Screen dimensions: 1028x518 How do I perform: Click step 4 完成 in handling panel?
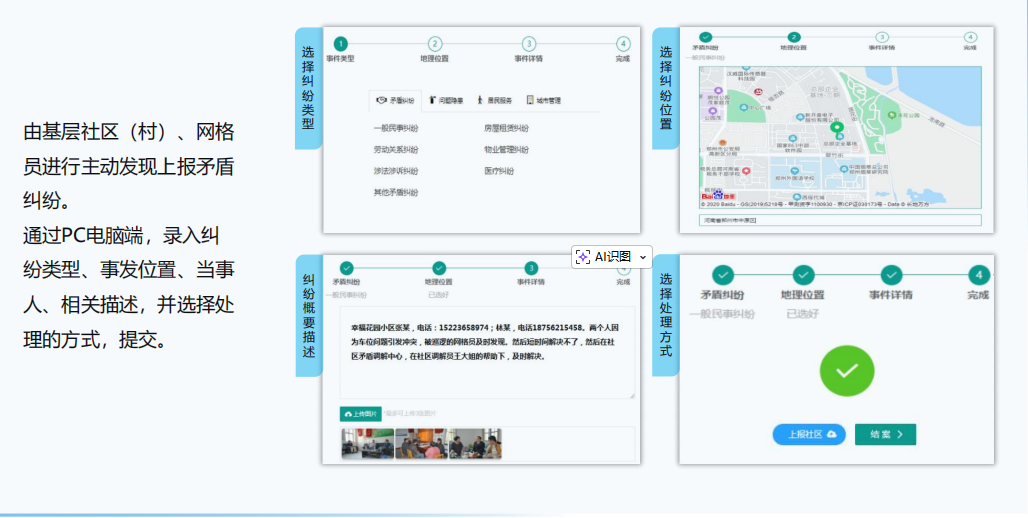pos(979,275)
